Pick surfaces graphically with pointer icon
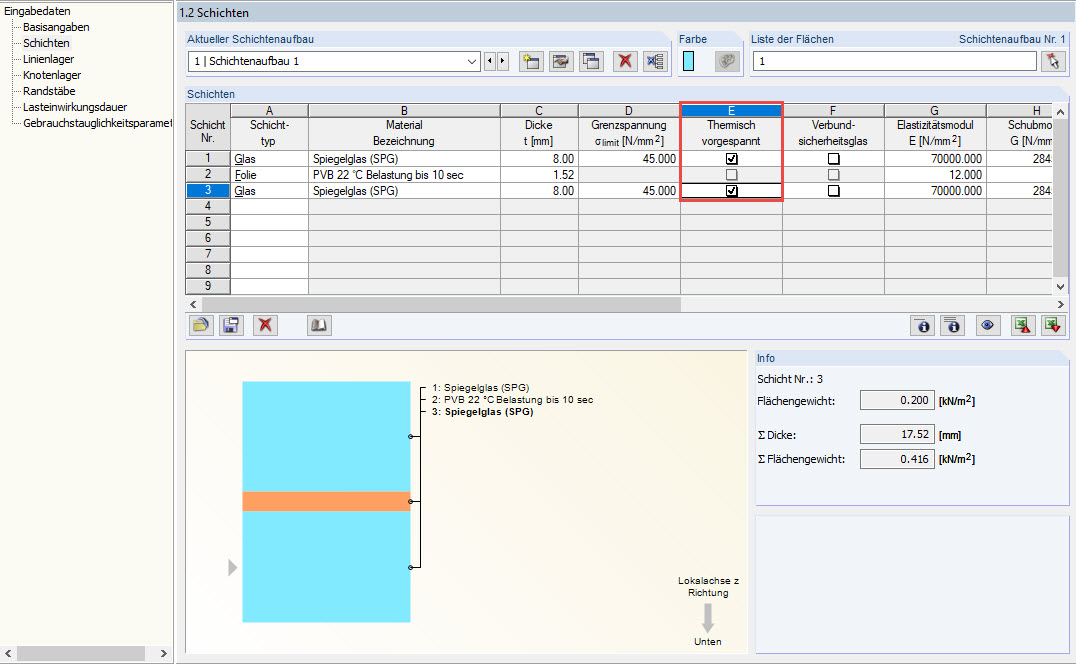The image size is (1076, 665). 1053,62
